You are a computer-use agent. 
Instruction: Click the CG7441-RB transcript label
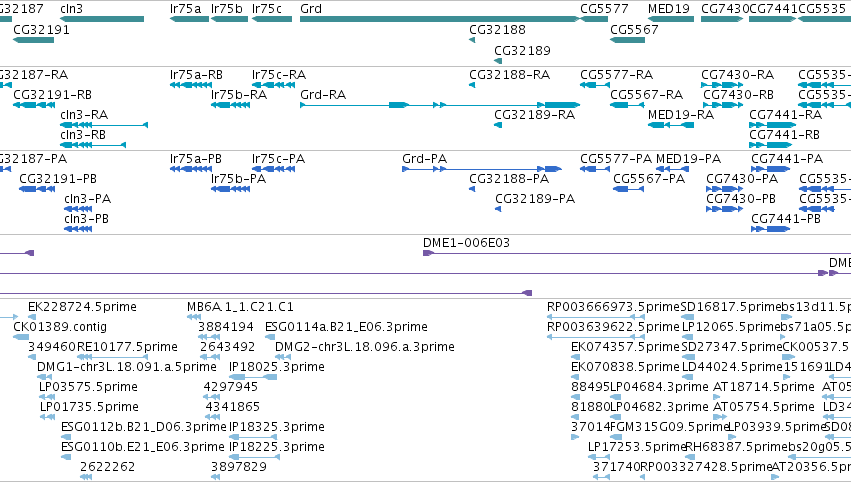pos(784,135)
